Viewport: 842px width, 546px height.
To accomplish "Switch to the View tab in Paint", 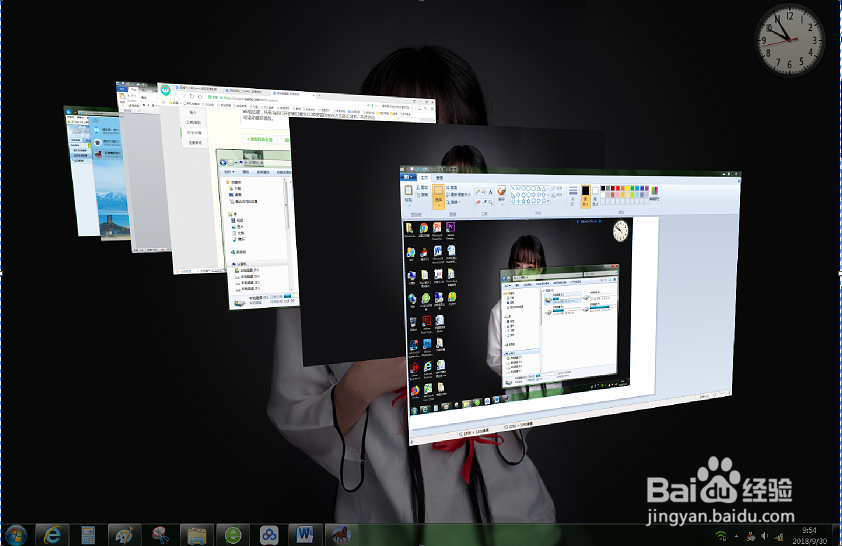I will [439, 177].
